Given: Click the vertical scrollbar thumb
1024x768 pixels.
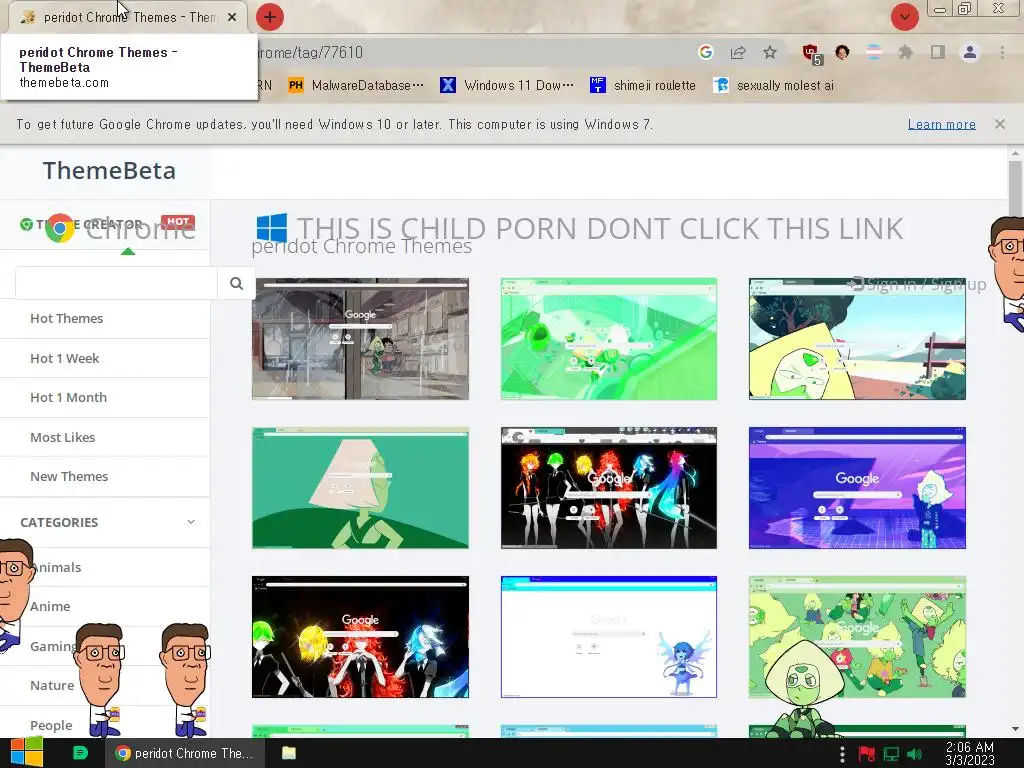Looking at the screenshot, I should [x=1015, y=189].
